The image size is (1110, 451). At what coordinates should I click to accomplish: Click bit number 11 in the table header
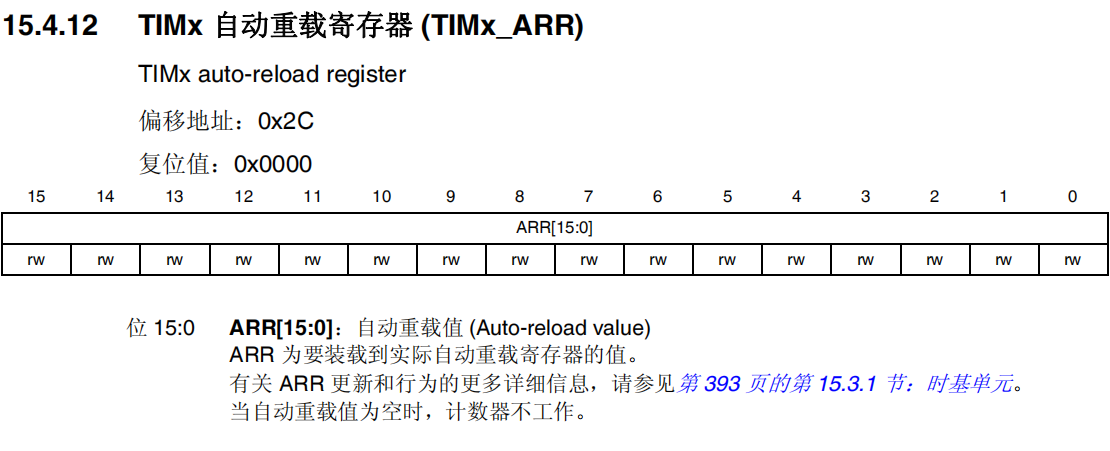312,197
